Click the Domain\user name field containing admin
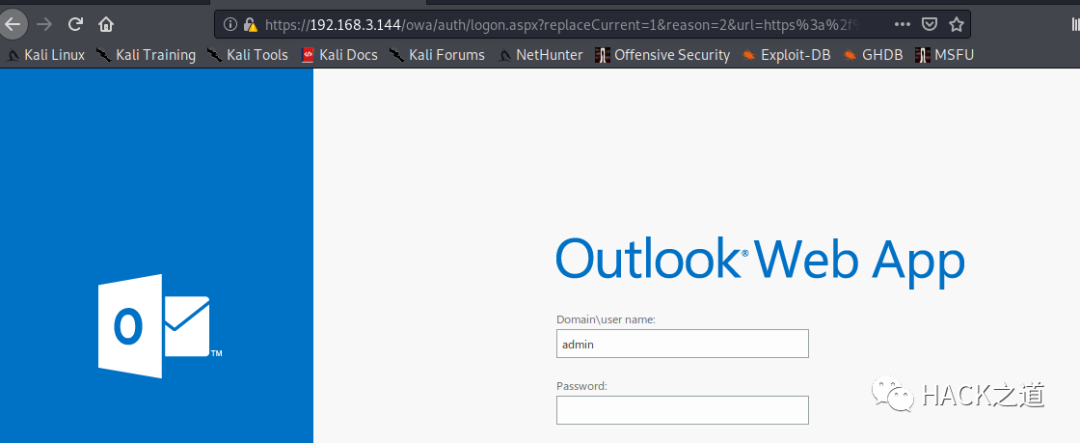This screenshot has width=1080, height=443. [x=682, y=343]
